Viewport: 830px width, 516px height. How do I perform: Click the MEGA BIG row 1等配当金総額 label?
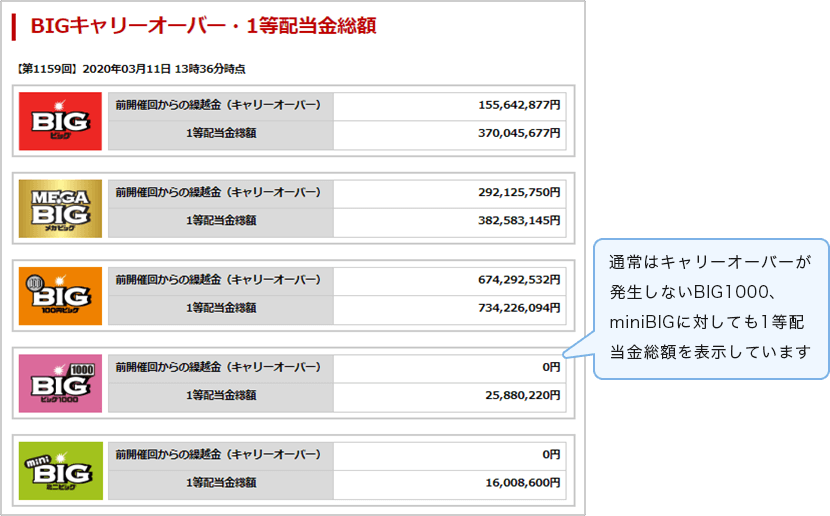point(221,222)
